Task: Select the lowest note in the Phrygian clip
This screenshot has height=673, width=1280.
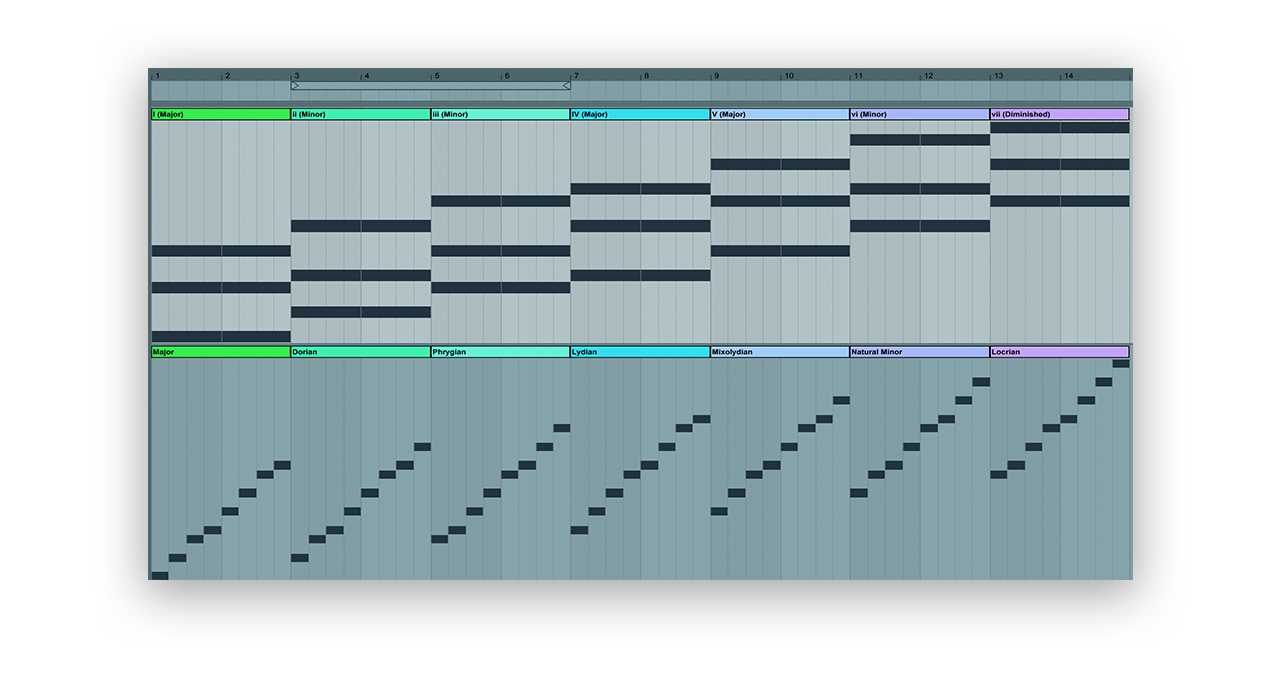Action: click(440, 539)
